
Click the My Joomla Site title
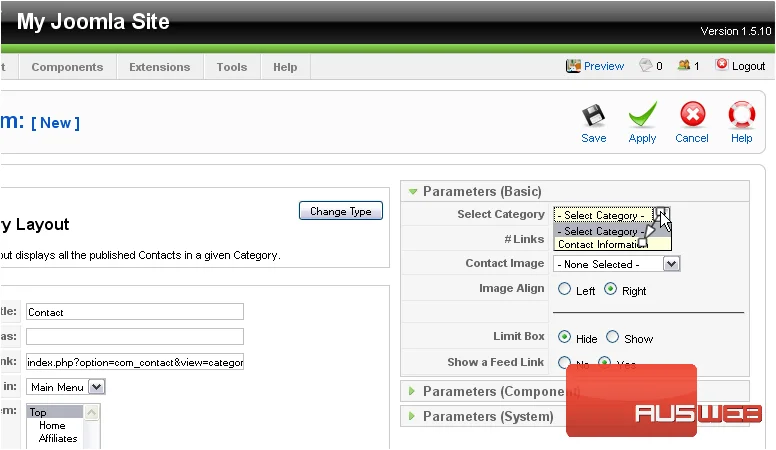[x=93, y=21]
